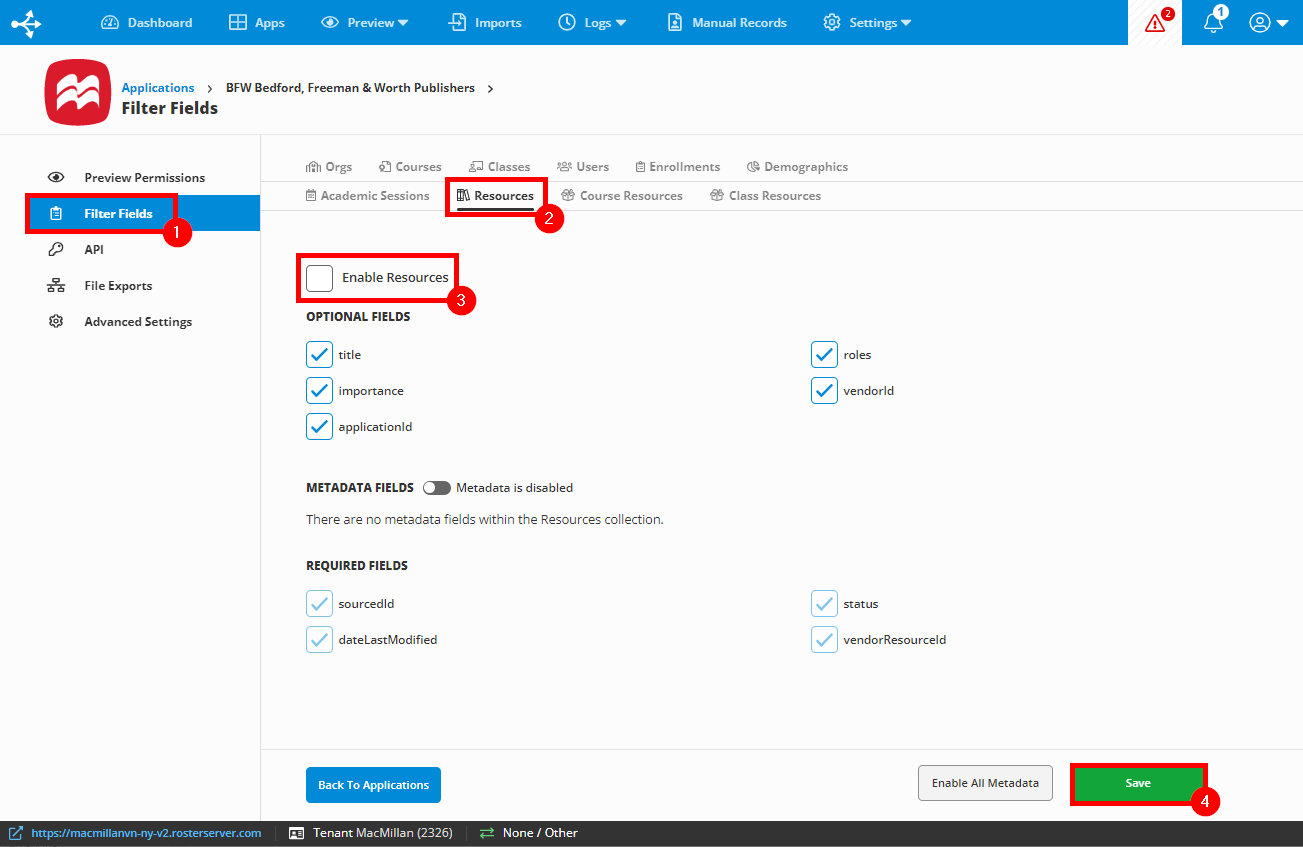Open File Exports from the sidebar
The height and width of the screenshot is (847, 1303).
(55, 285)
